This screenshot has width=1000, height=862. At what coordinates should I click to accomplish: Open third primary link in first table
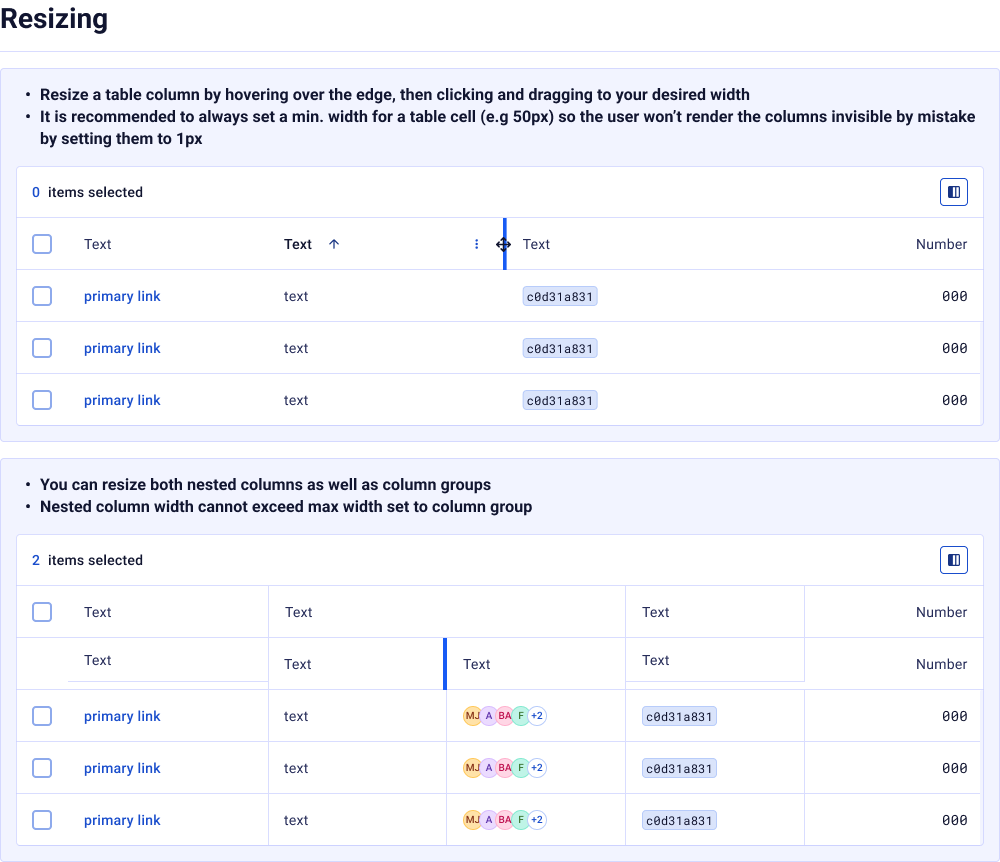click(122, 400)
